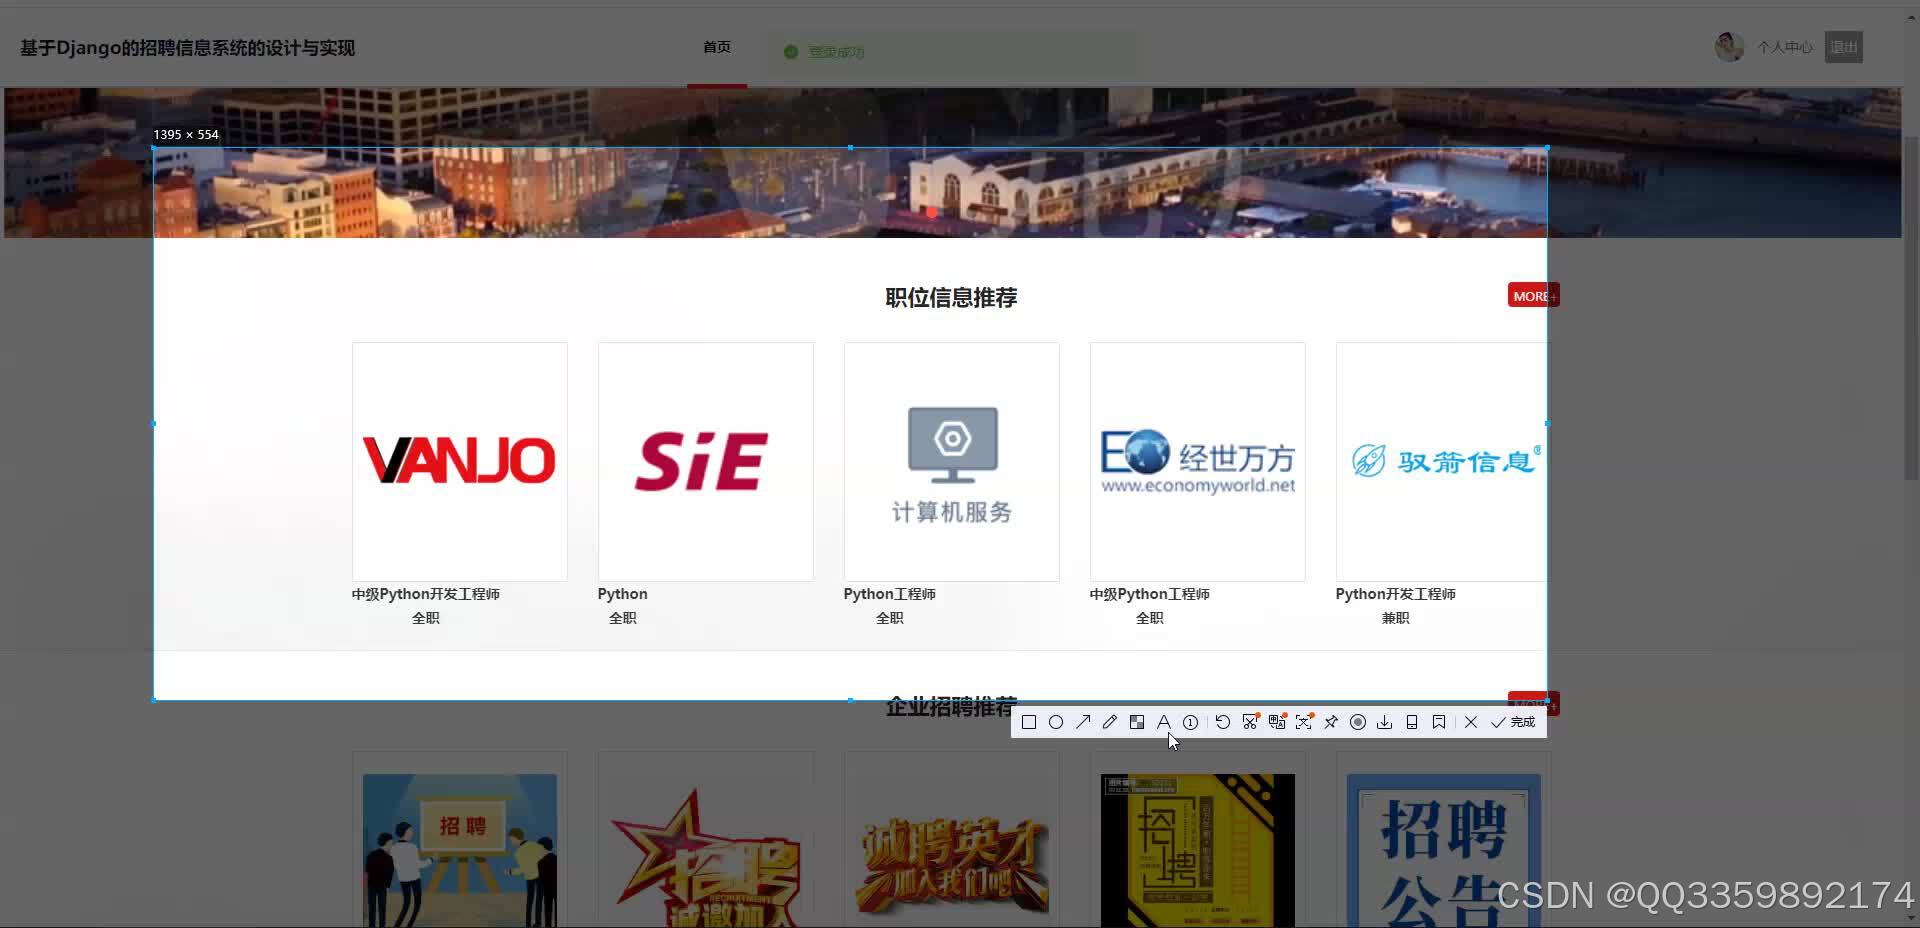
Task: Open the 驭箭信息 job card image
Action: [x=1442, y=462]
